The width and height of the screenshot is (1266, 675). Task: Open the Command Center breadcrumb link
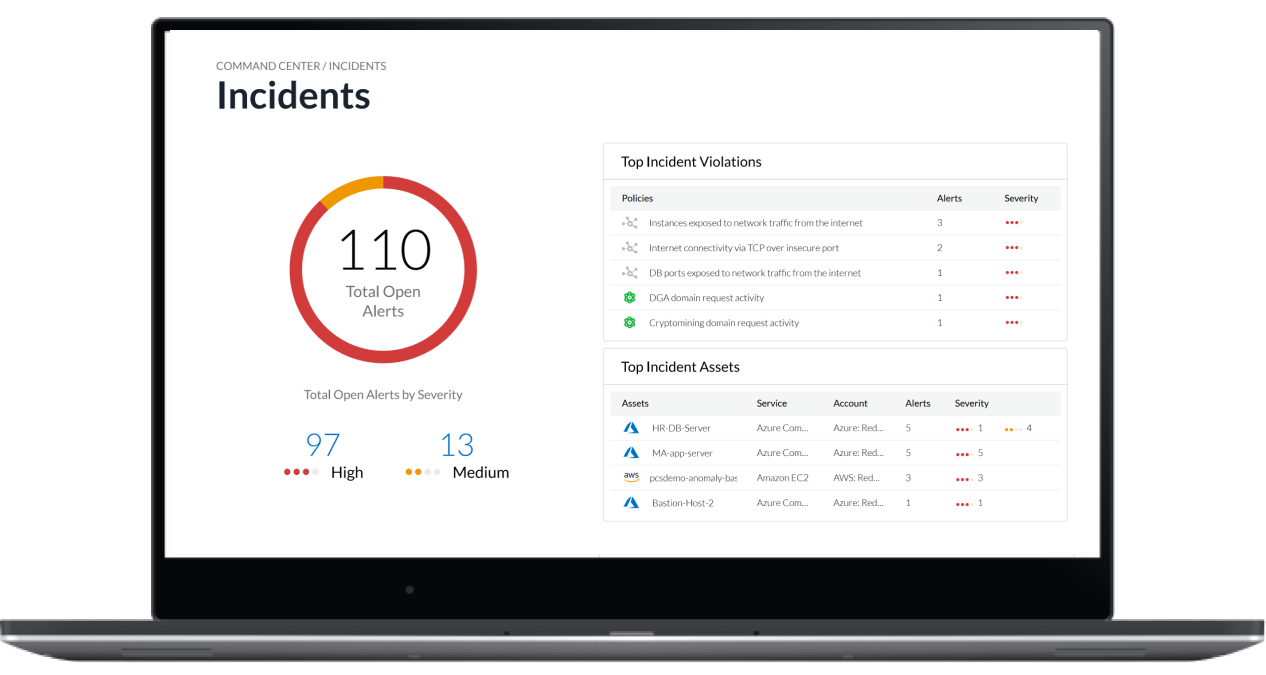pos(267,66)
